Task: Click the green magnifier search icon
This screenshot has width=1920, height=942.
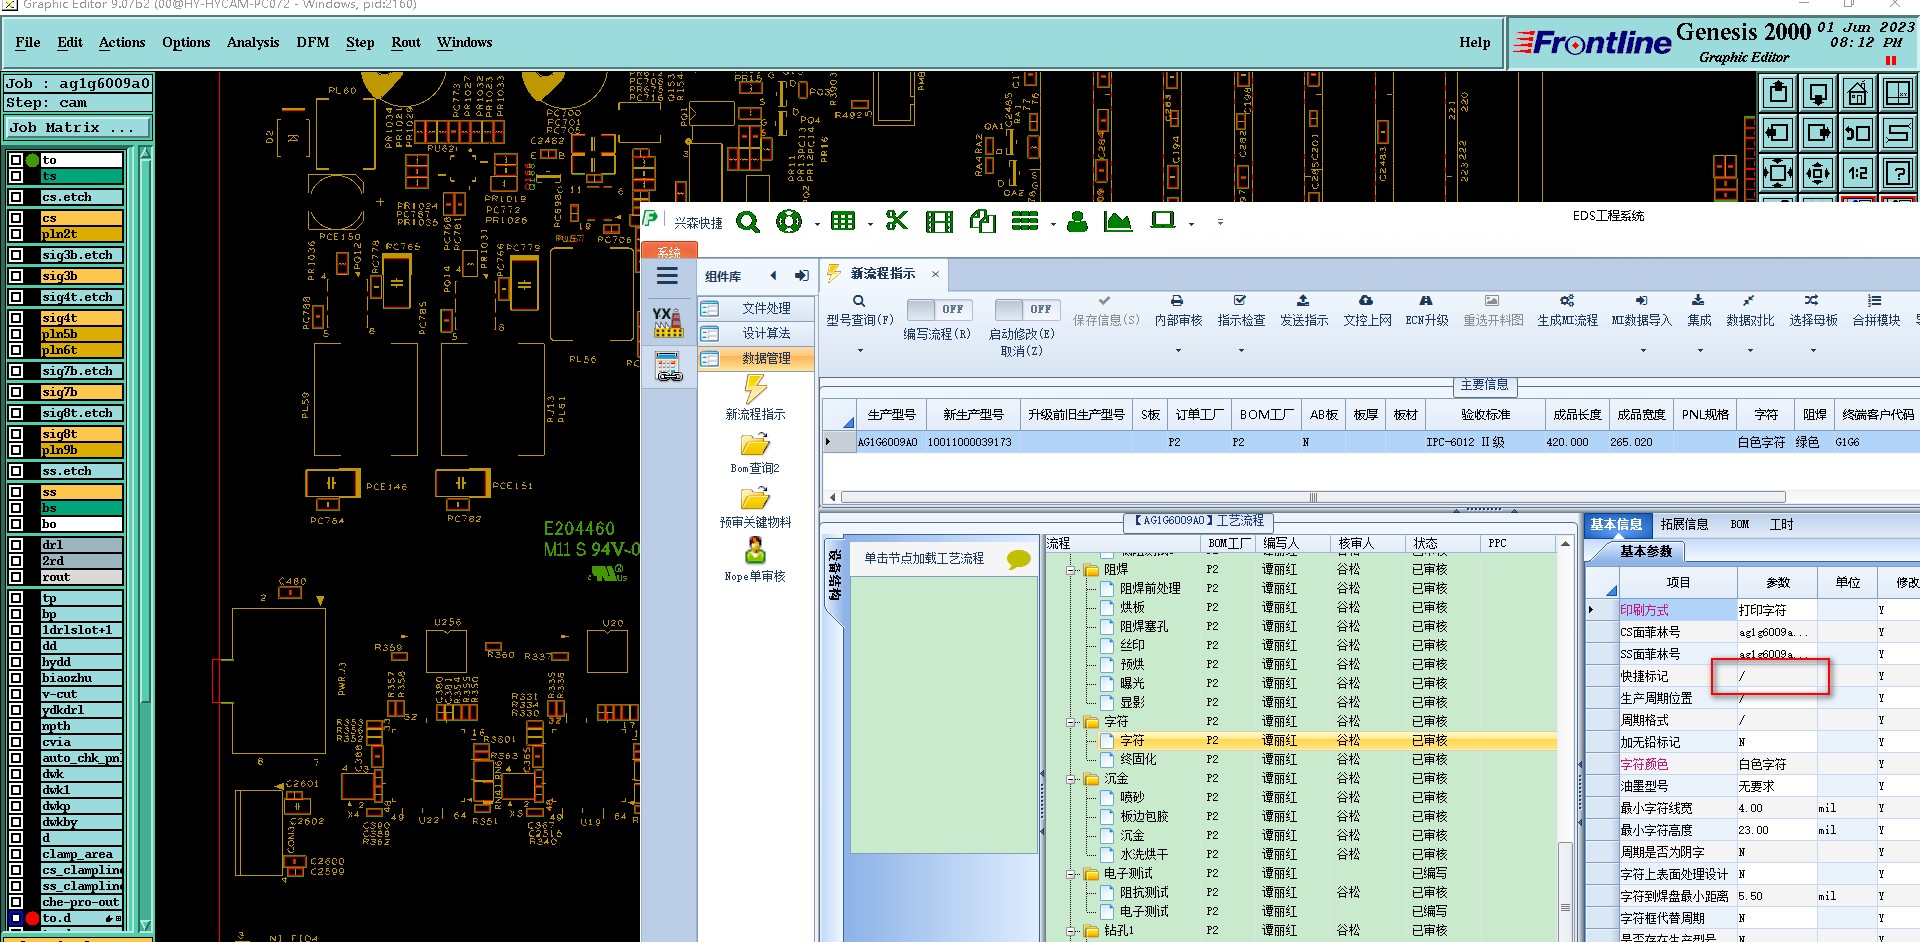Action: (x=747, y=222)
